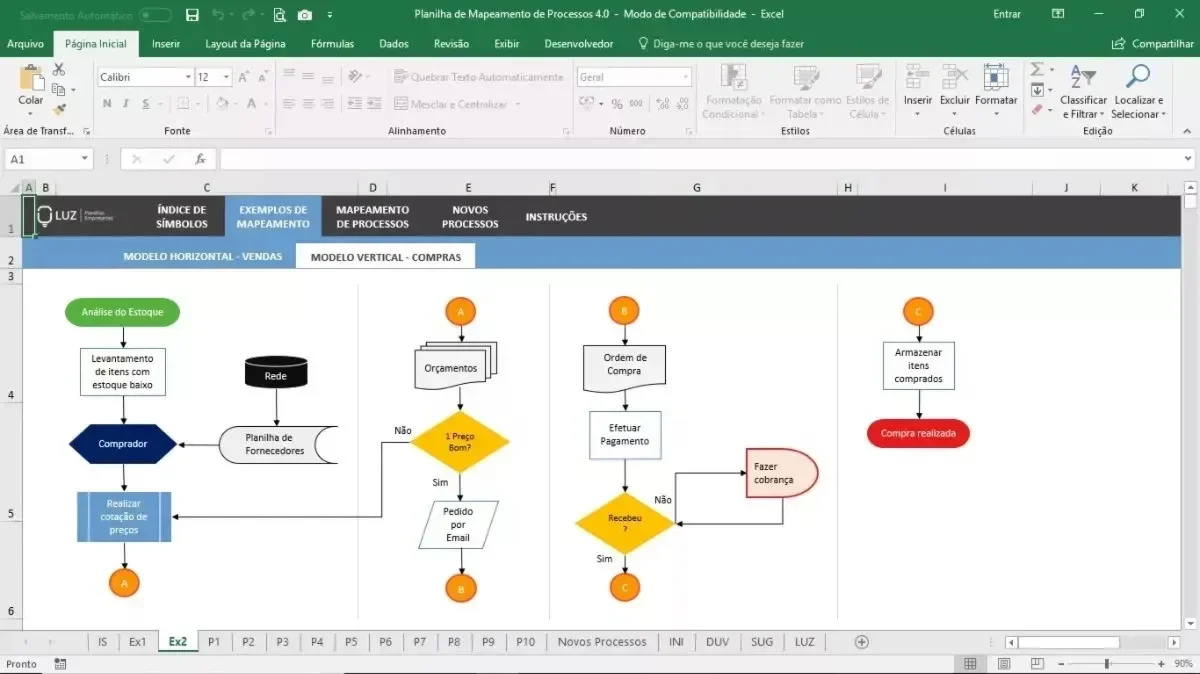Toggle underline S formatting
The height and width of the screenshot is (674, 1200).
[x=146, y=104]
